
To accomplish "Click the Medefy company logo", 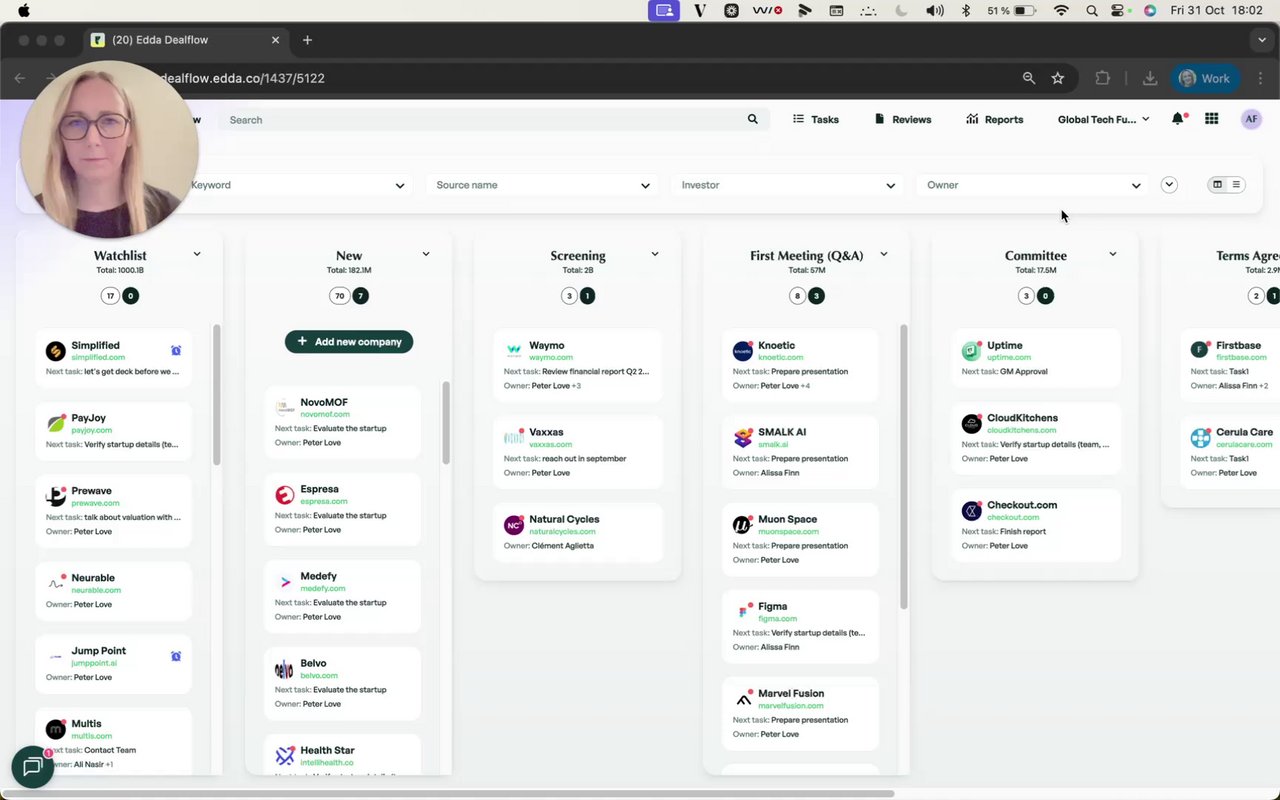I will (x=285, y=582).
